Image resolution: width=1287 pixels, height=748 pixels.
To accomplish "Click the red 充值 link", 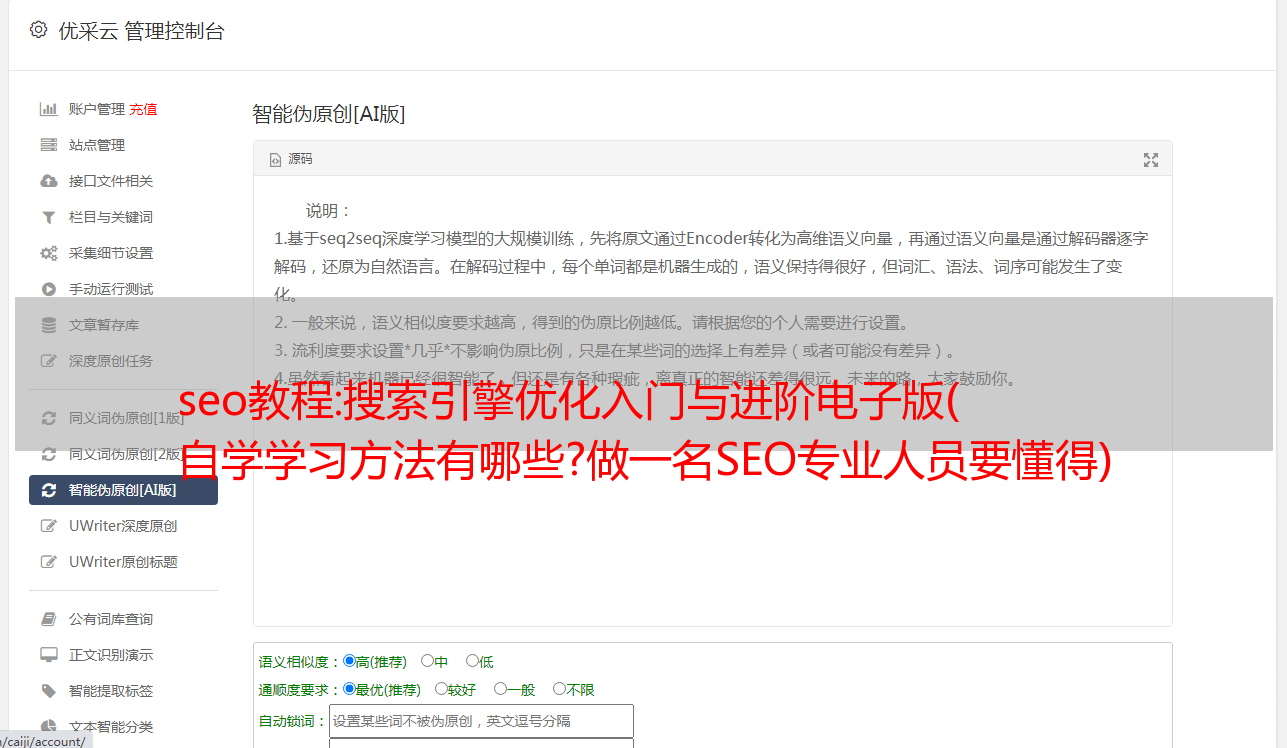I will 143,109.
